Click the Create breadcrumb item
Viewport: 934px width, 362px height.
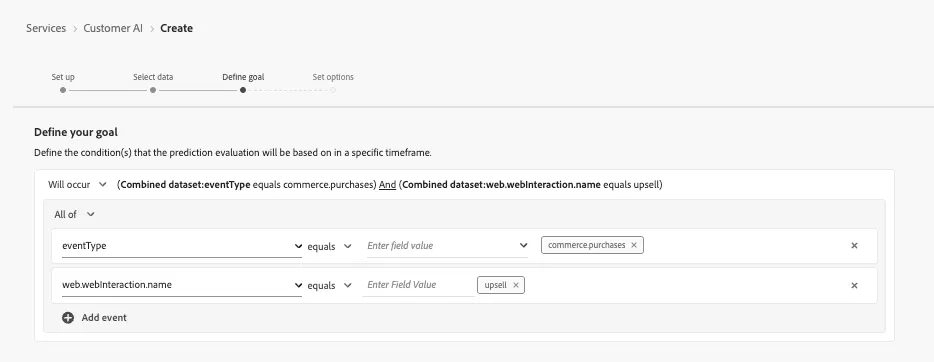(x=176, y=28)
